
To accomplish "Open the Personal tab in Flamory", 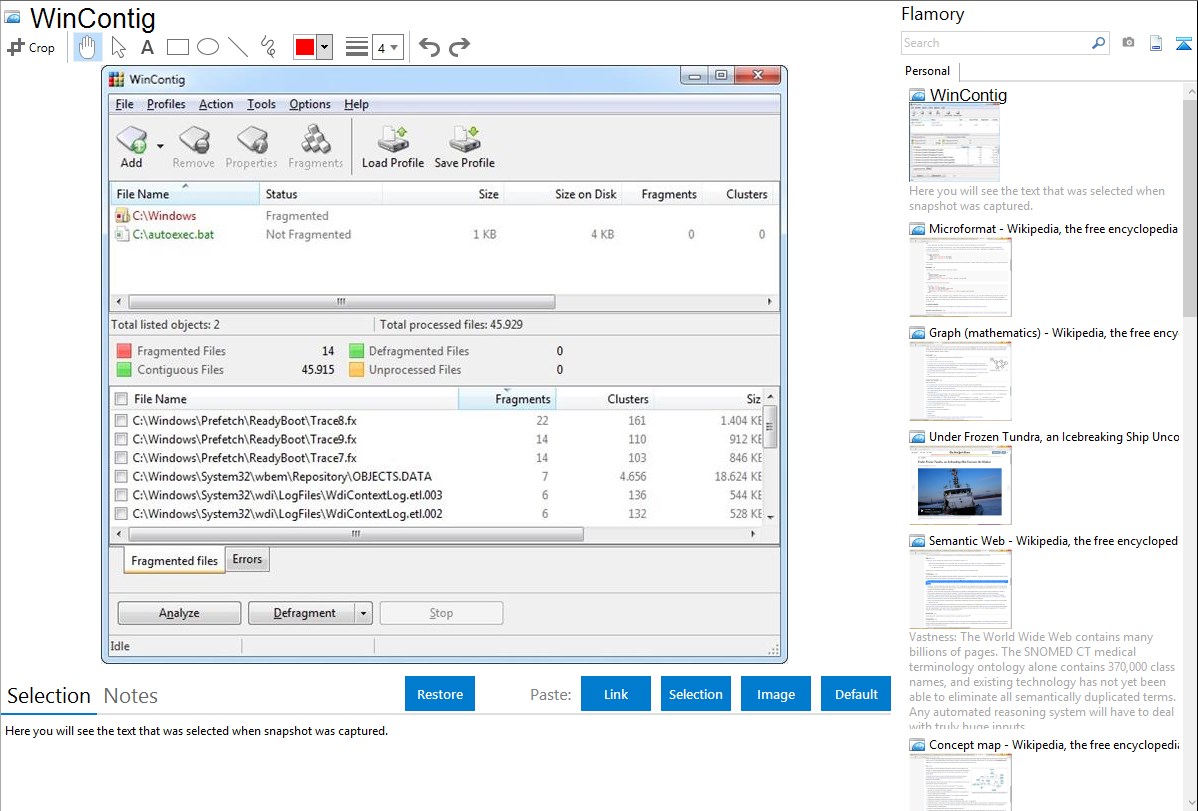I will point(928,71).
